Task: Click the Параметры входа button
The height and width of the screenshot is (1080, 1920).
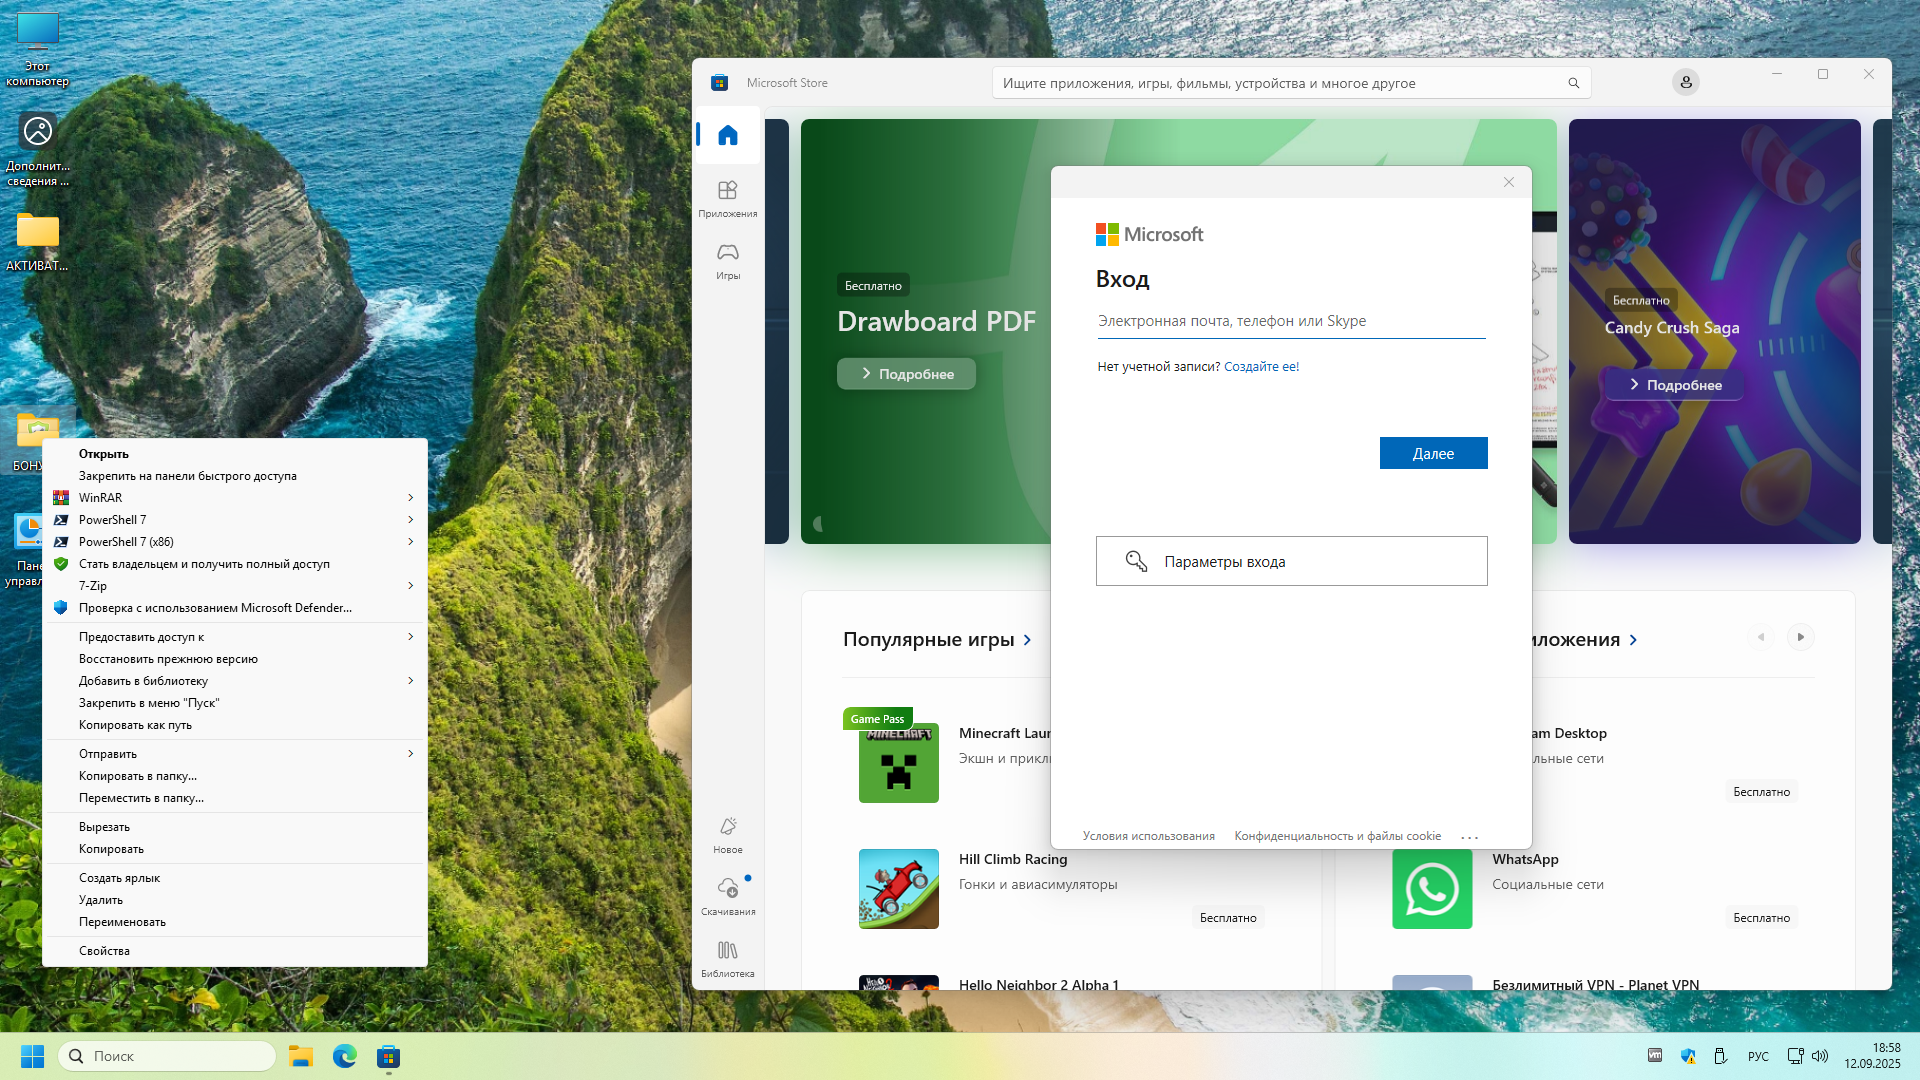Action: (x=1291, y=561)
